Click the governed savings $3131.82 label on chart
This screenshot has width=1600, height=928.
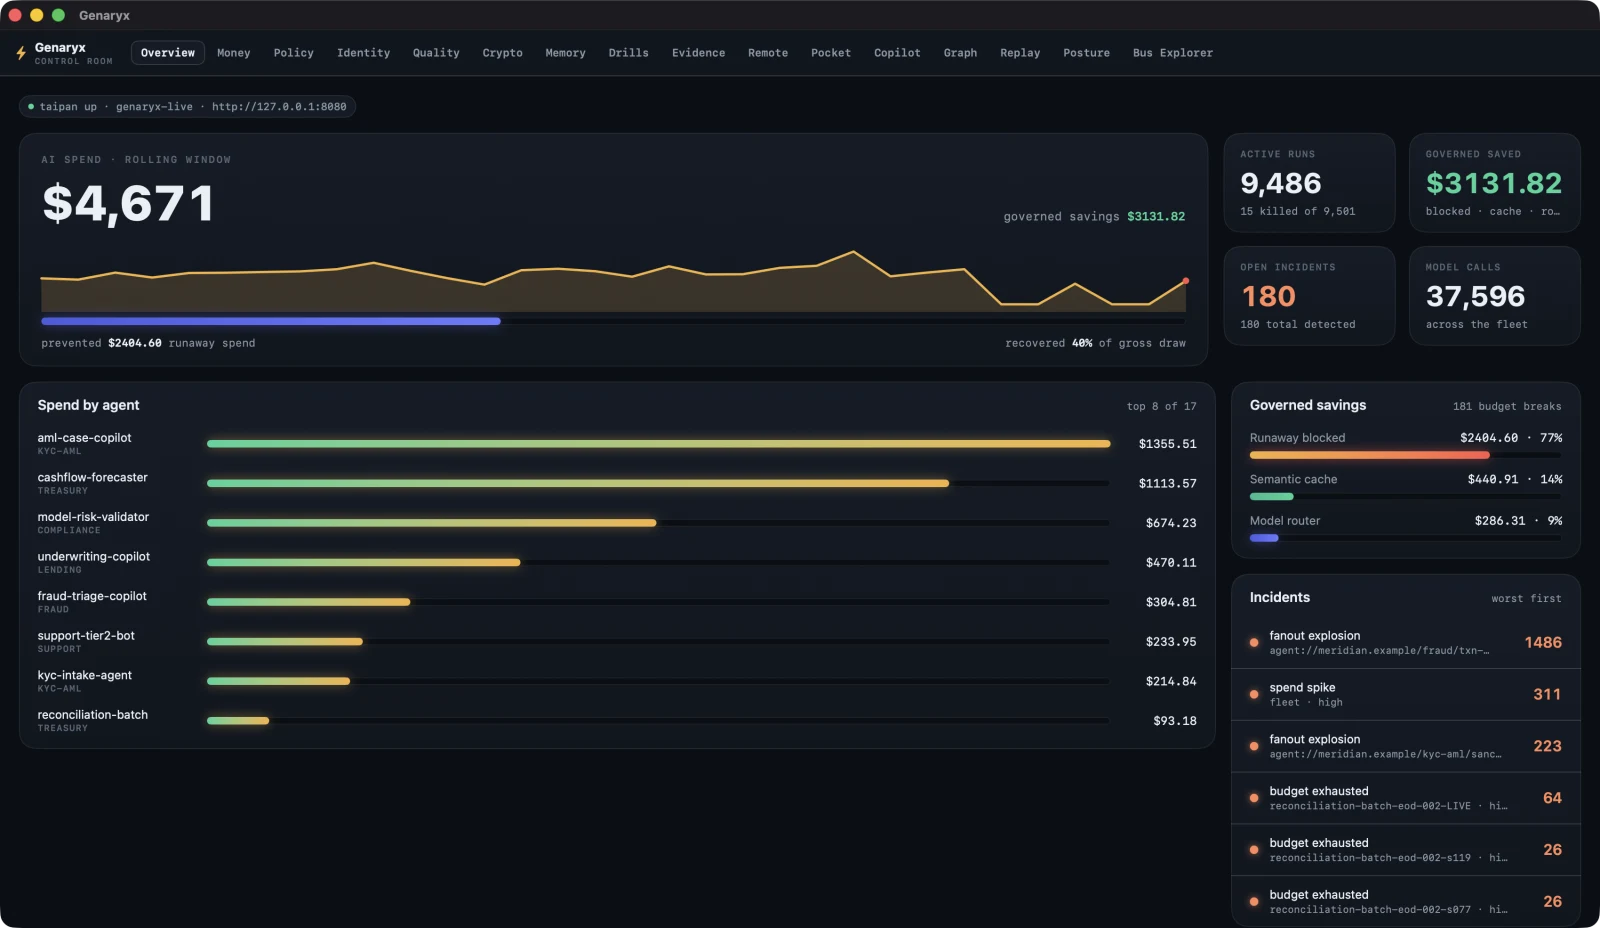pos(1094,217)
